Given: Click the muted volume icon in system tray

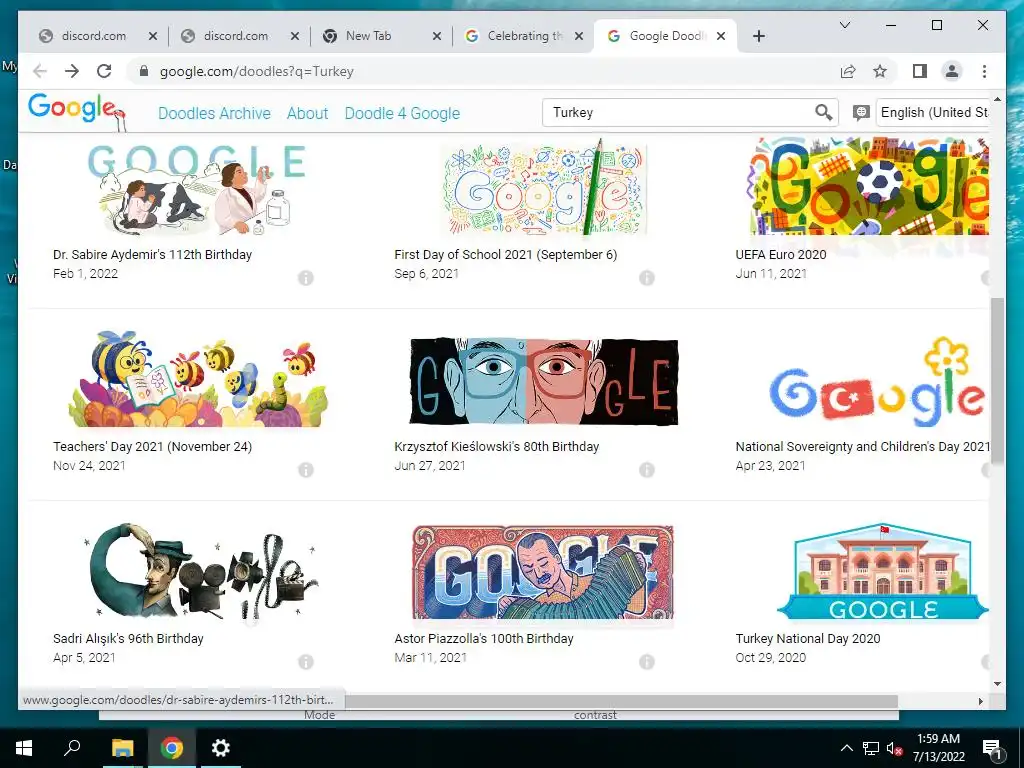Looking at the screenshot, I should coord(894,748).
